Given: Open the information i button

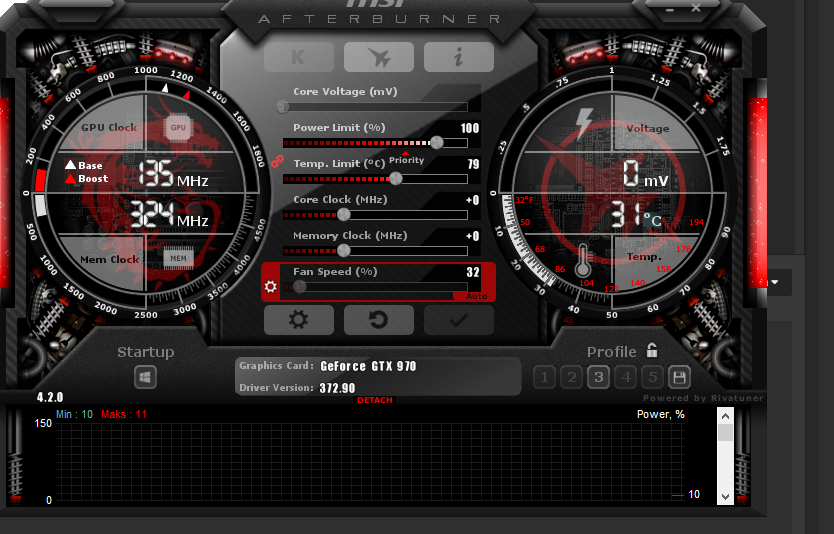Looking at the screenshot, I should pyautogui.click(x=458, y=57).
